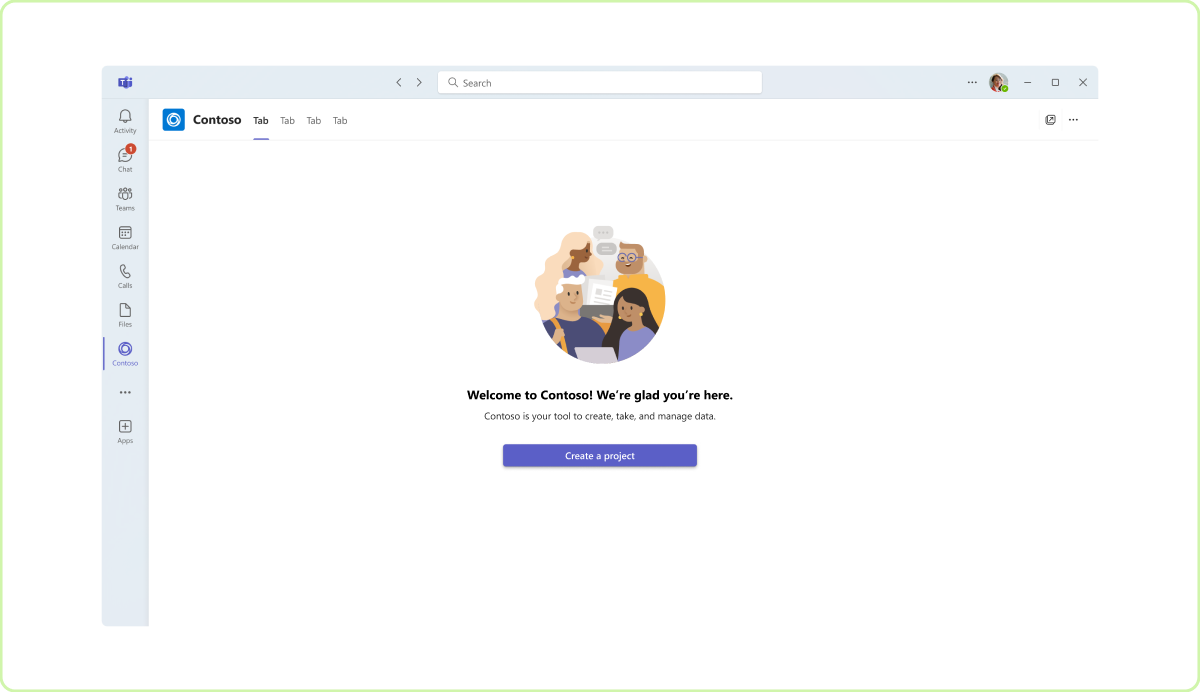The width and height of the screenshot is (1200, 693).
Task: Click the Contoso app title text
Action: point(217,120)
